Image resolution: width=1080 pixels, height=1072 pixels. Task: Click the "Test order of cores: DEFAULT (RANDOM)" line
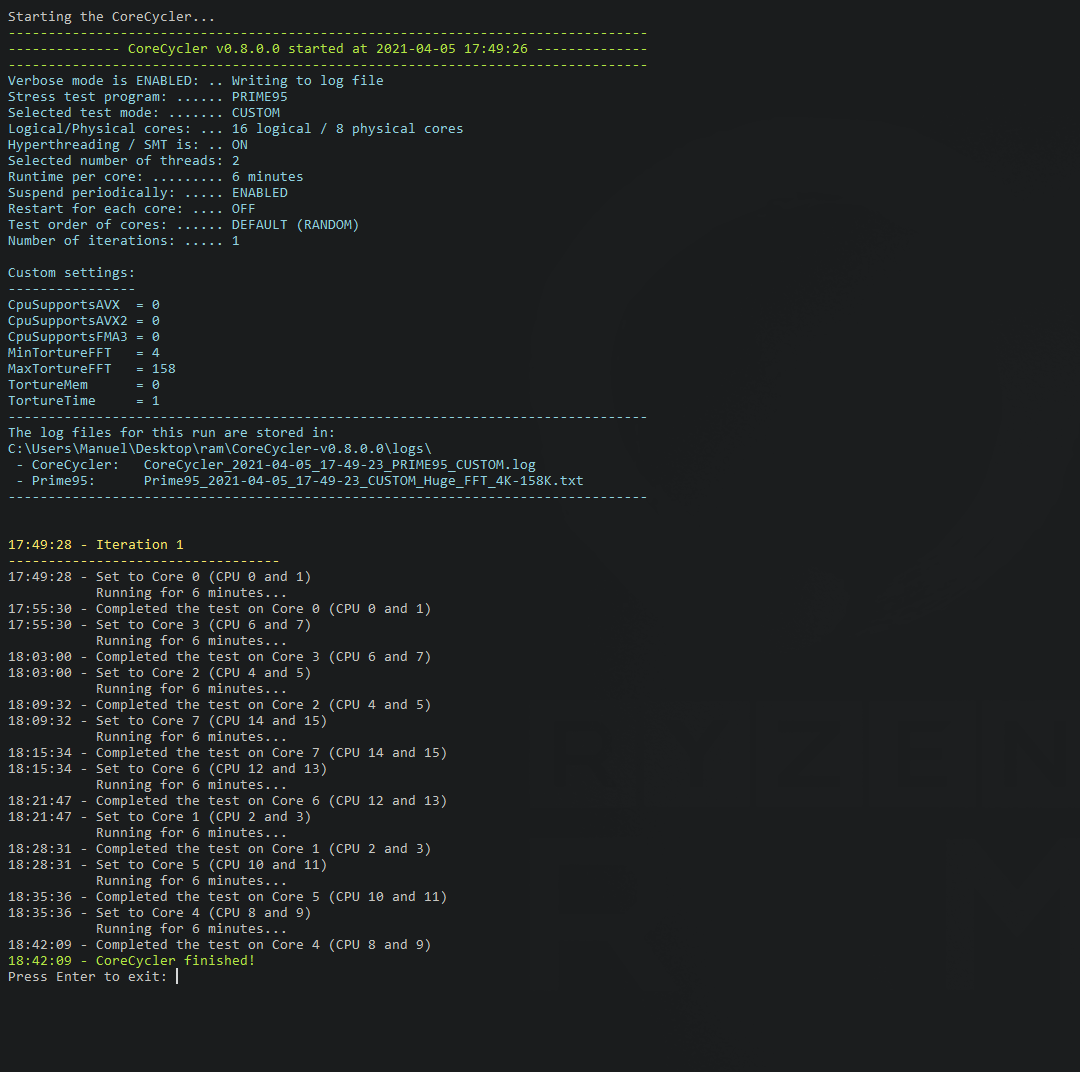pos(183,225)
